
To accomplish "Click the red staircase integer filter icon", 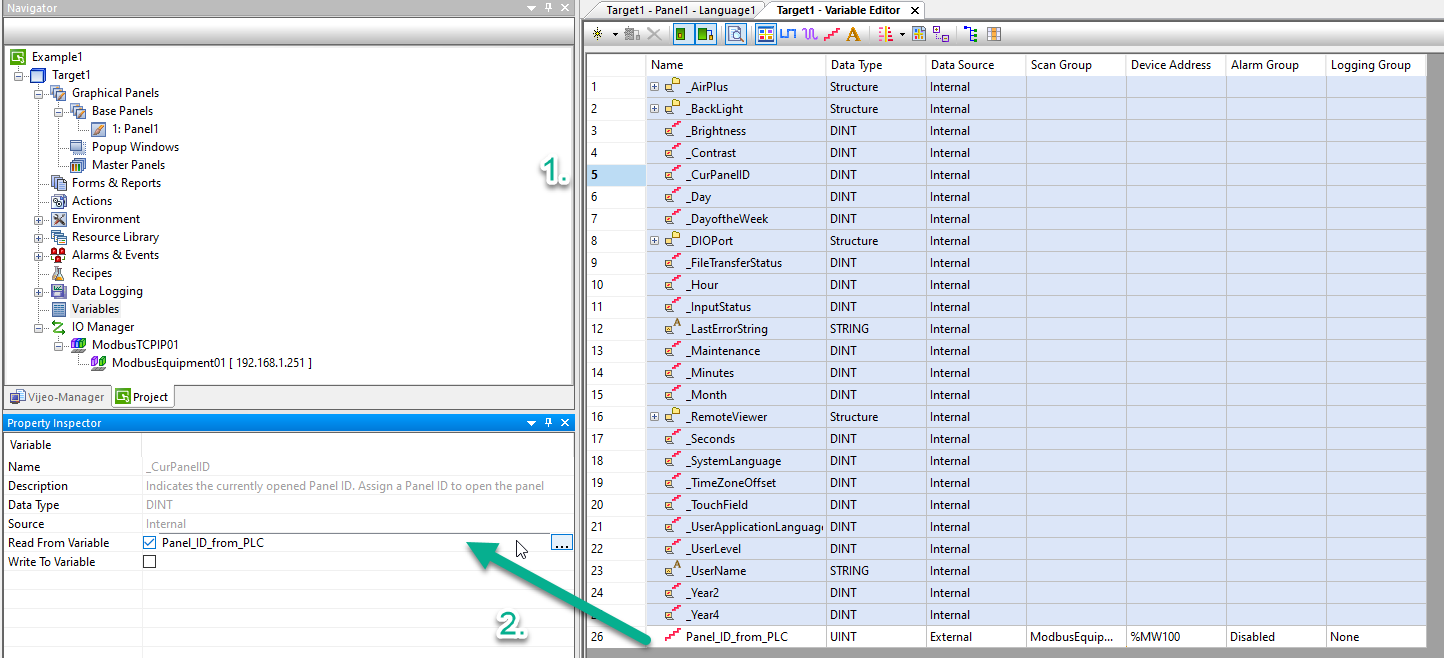I will pyautogui.click(x=832, y=34).
